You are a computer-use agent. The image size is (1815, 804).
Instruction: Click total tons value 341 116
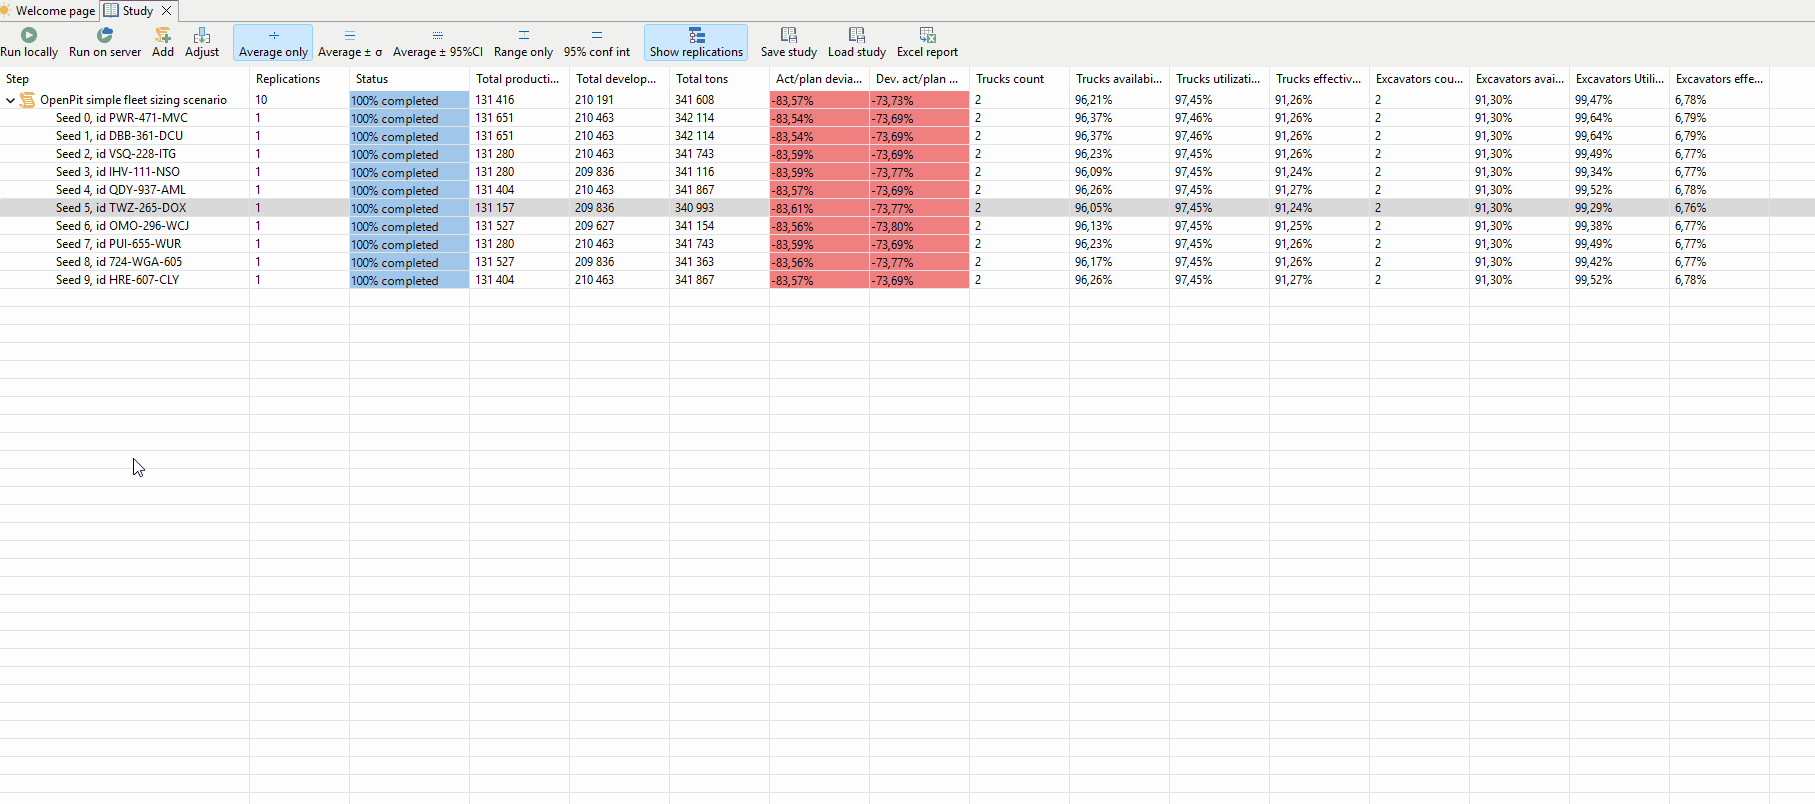pos(695,172)
